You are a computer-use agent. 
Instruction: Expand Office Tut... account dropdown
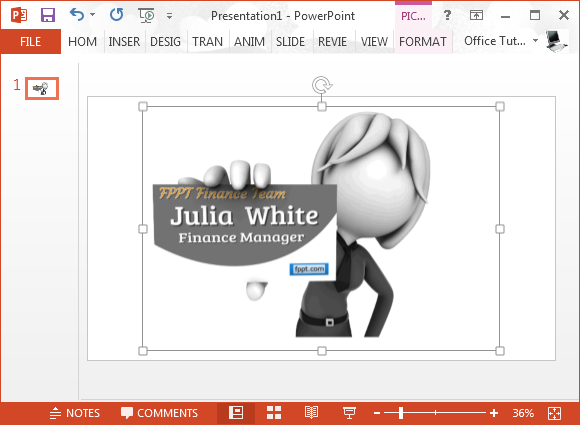(x=535, y=41)
